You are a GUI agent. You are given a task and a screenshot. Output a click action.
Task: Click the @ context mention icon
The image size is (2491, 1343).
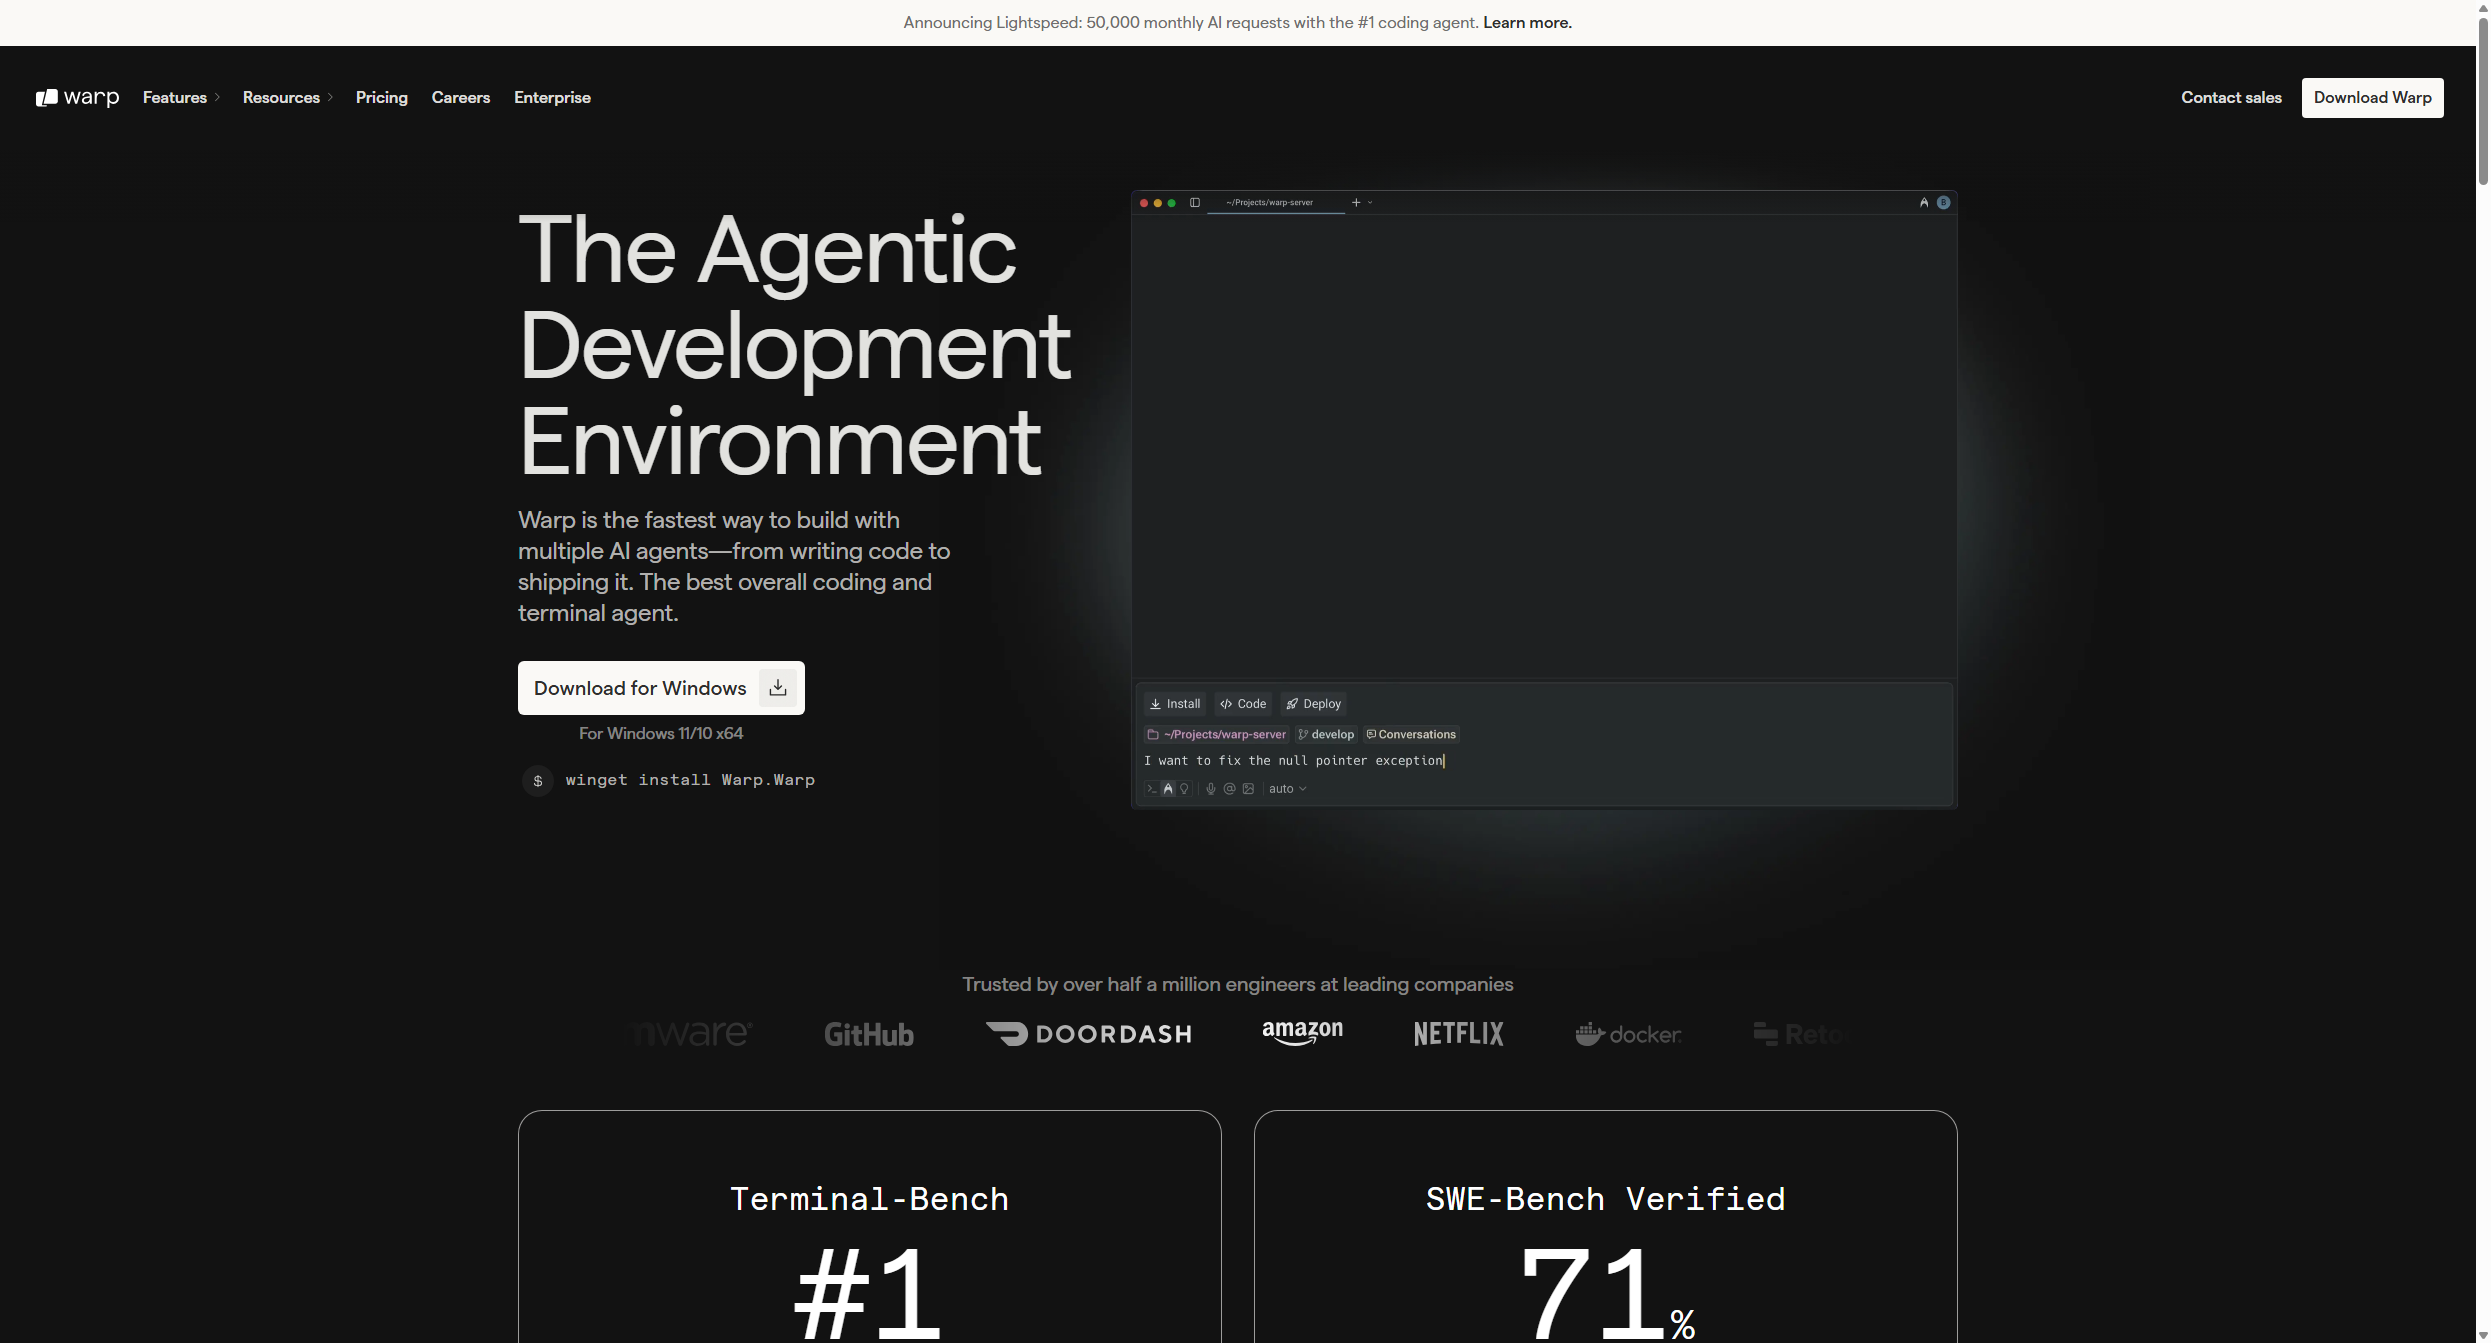click(1230, 789)
